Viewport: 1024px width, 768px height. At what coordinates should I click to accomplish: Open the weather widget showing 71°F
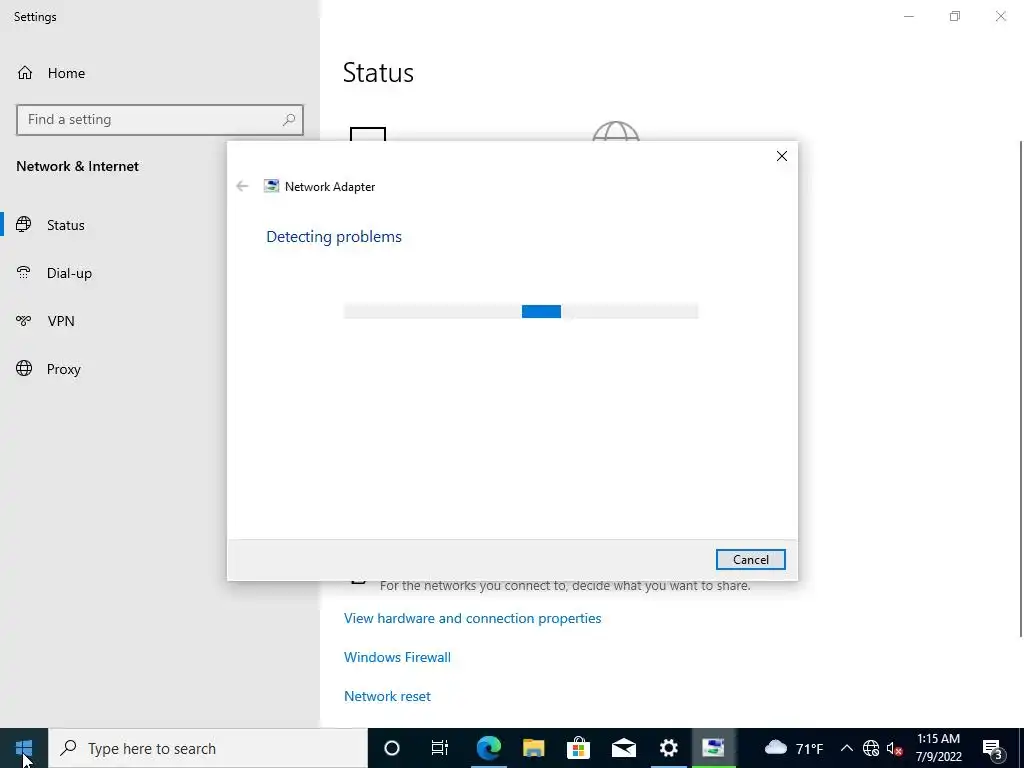tap(793, 748)
